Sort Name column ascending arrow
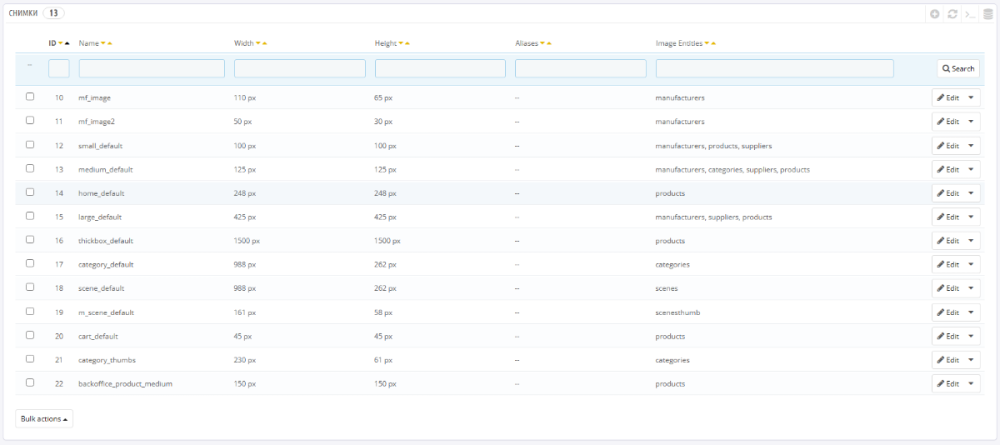Screen dimensions: 1000x445 tap(110, 44)
